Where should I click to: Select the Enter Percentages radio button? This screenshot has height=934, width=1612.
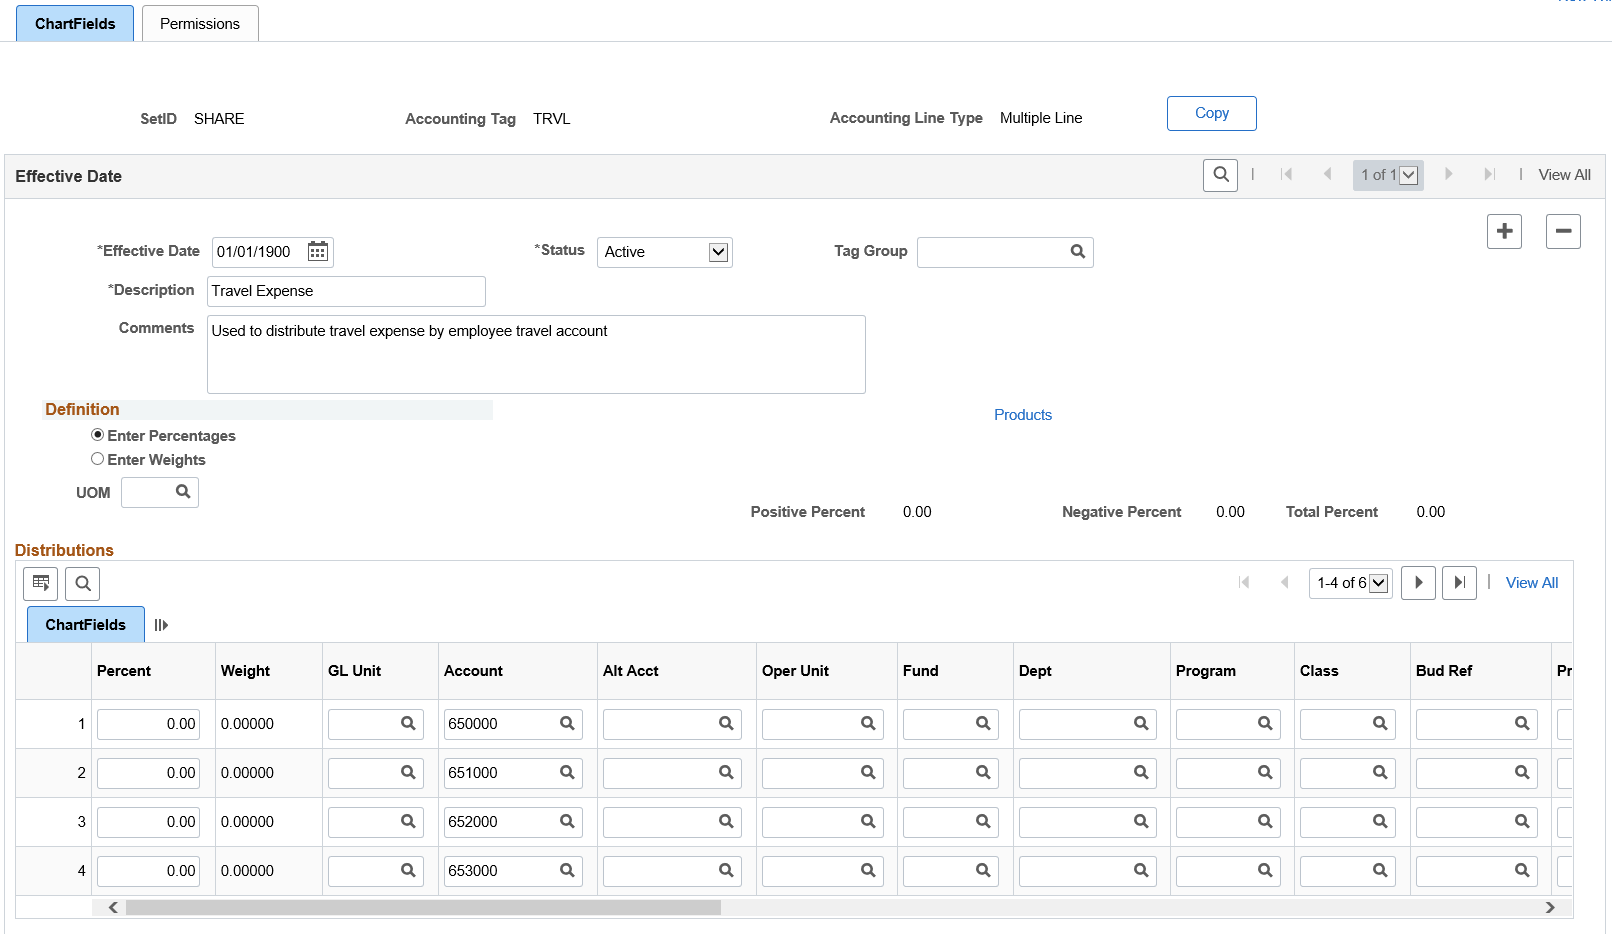(97, 434)
